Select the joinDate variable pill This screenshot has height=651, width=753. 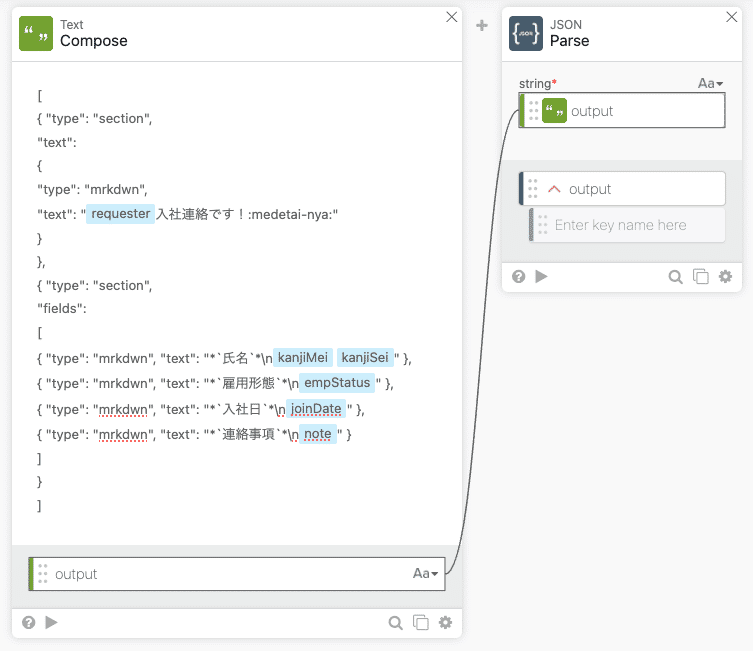pos(316,409)
